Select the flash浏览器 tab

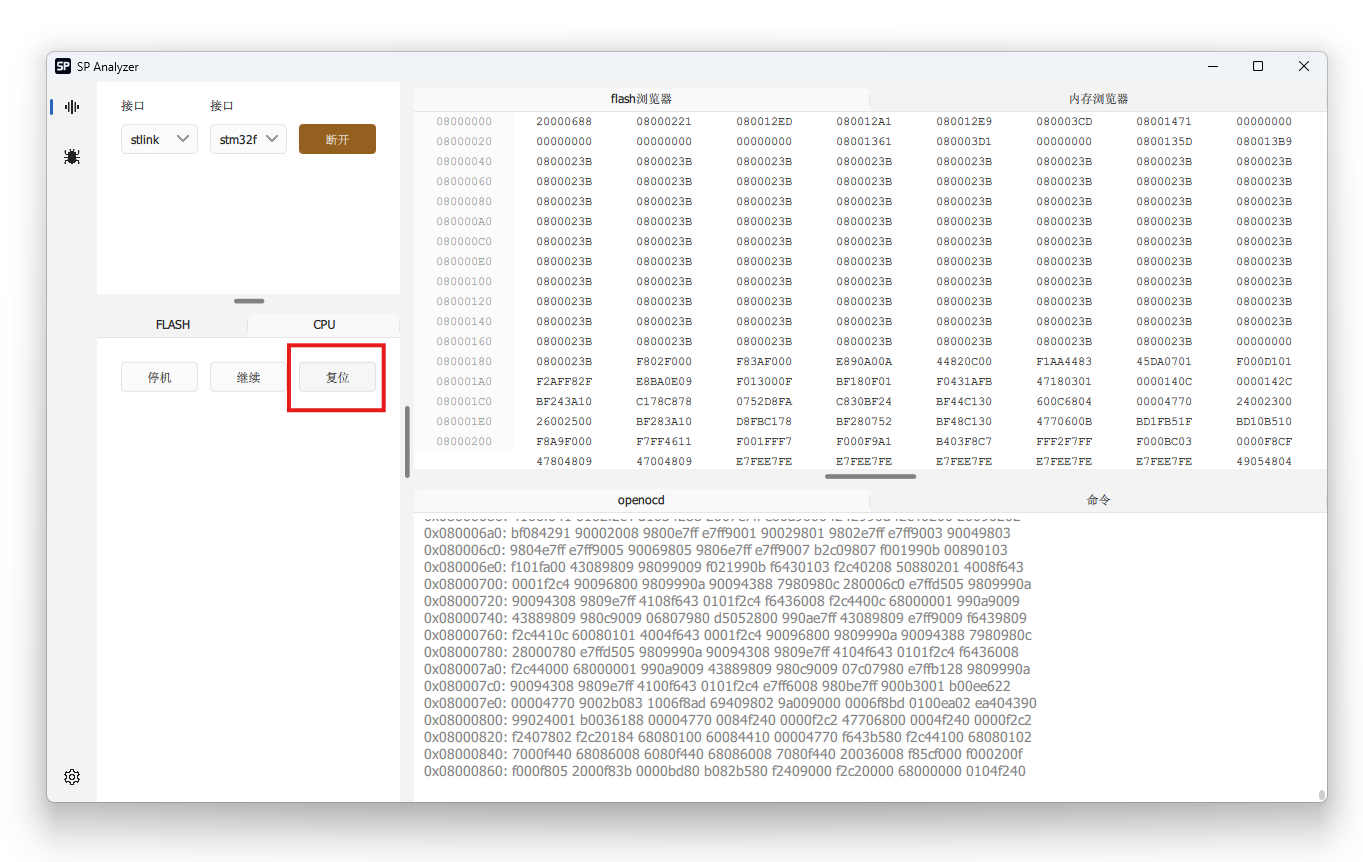(641, 99)
